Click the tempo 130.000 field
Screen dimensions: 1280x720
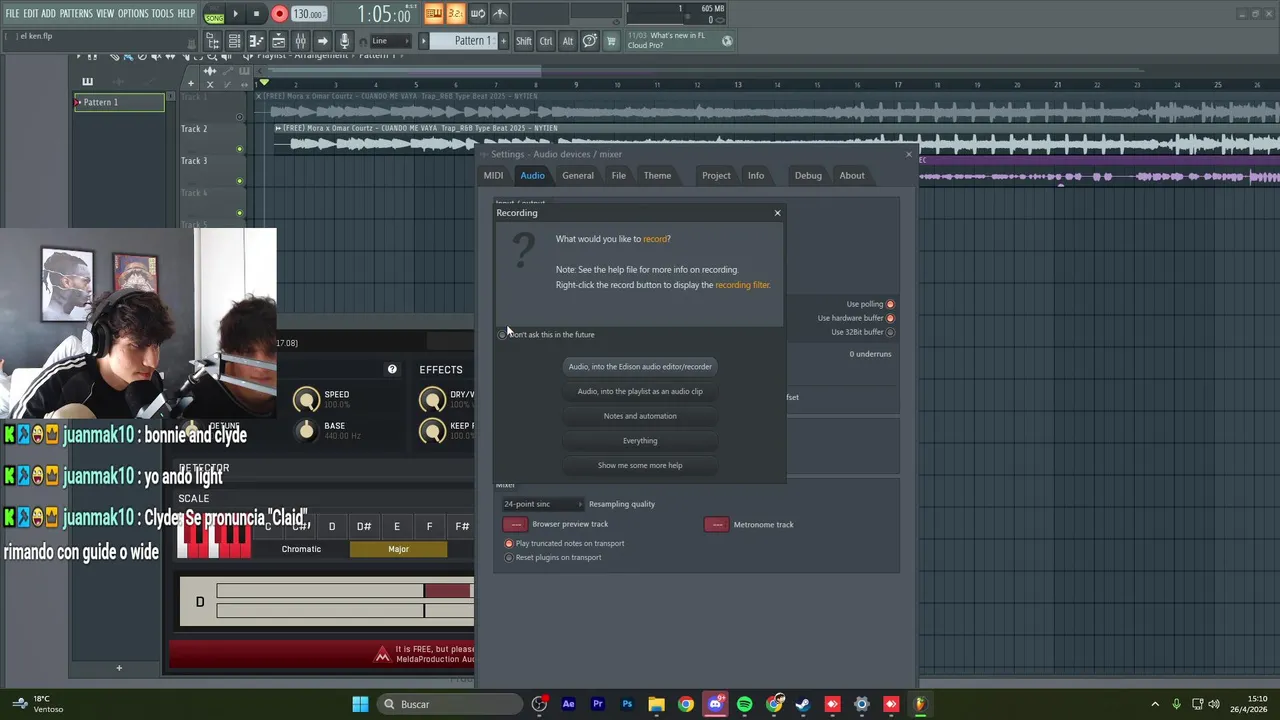[x=308, y=14]
